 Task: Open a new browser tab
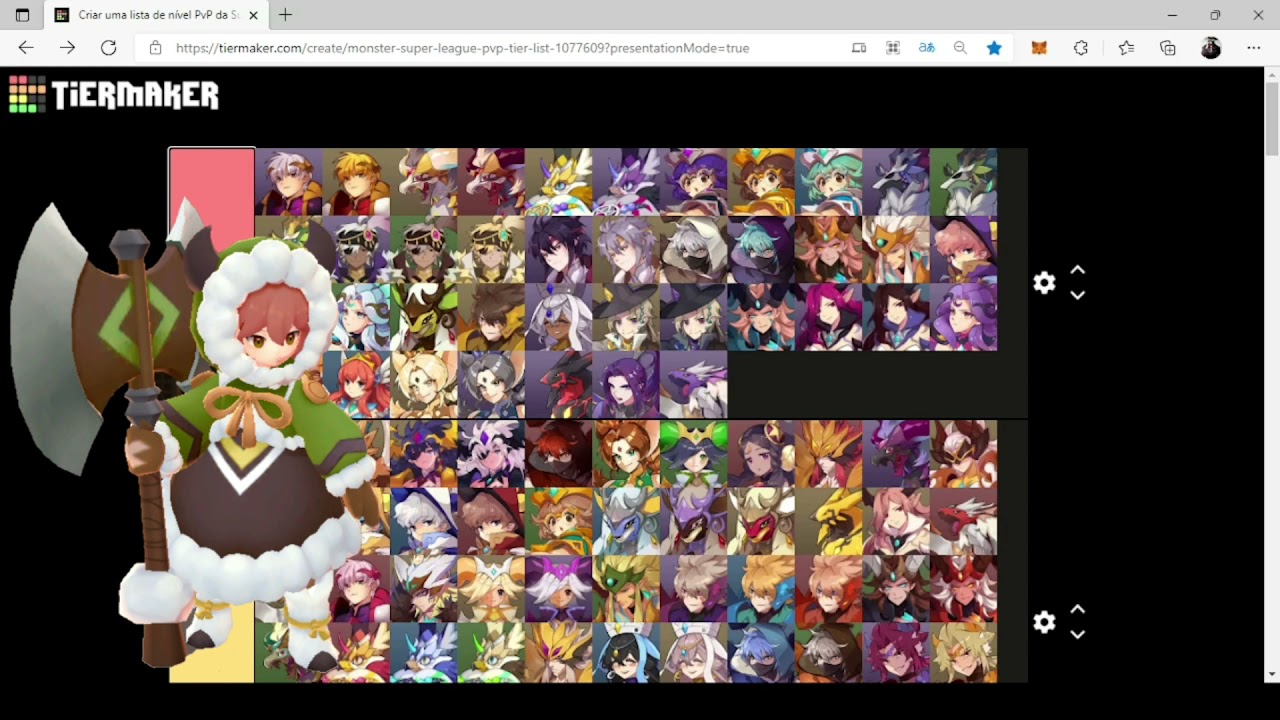click(x=285, y=15)
